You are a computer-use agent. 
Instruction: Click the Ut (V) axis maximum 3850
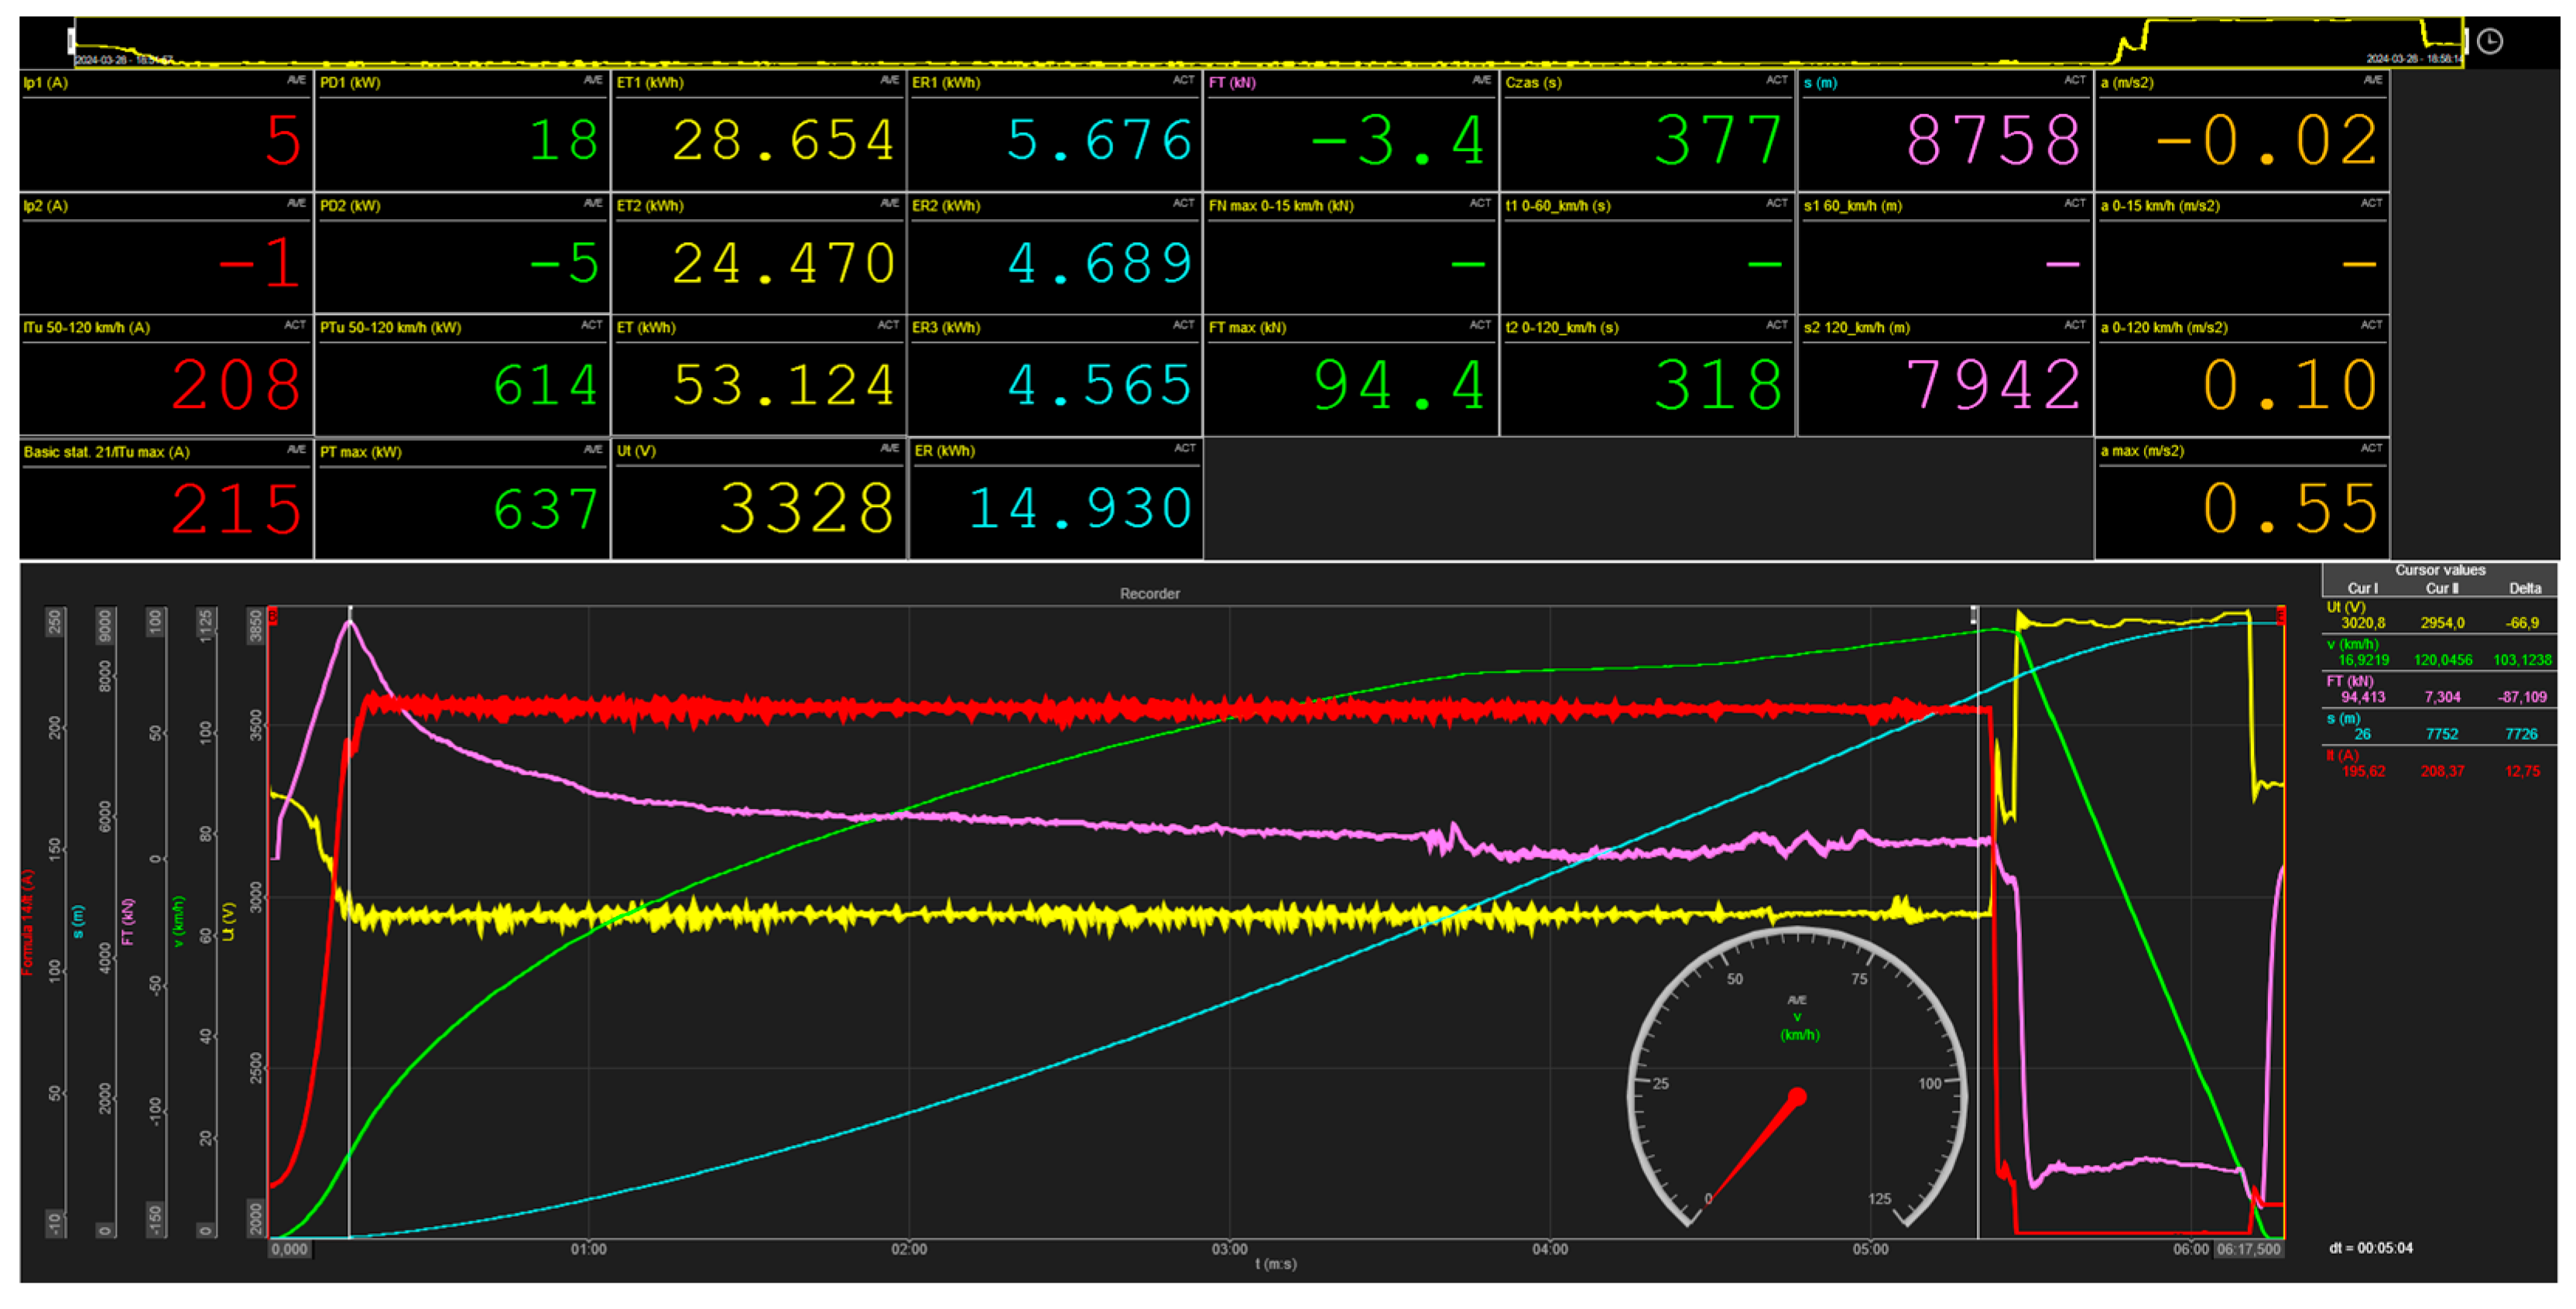pos(256,625)
